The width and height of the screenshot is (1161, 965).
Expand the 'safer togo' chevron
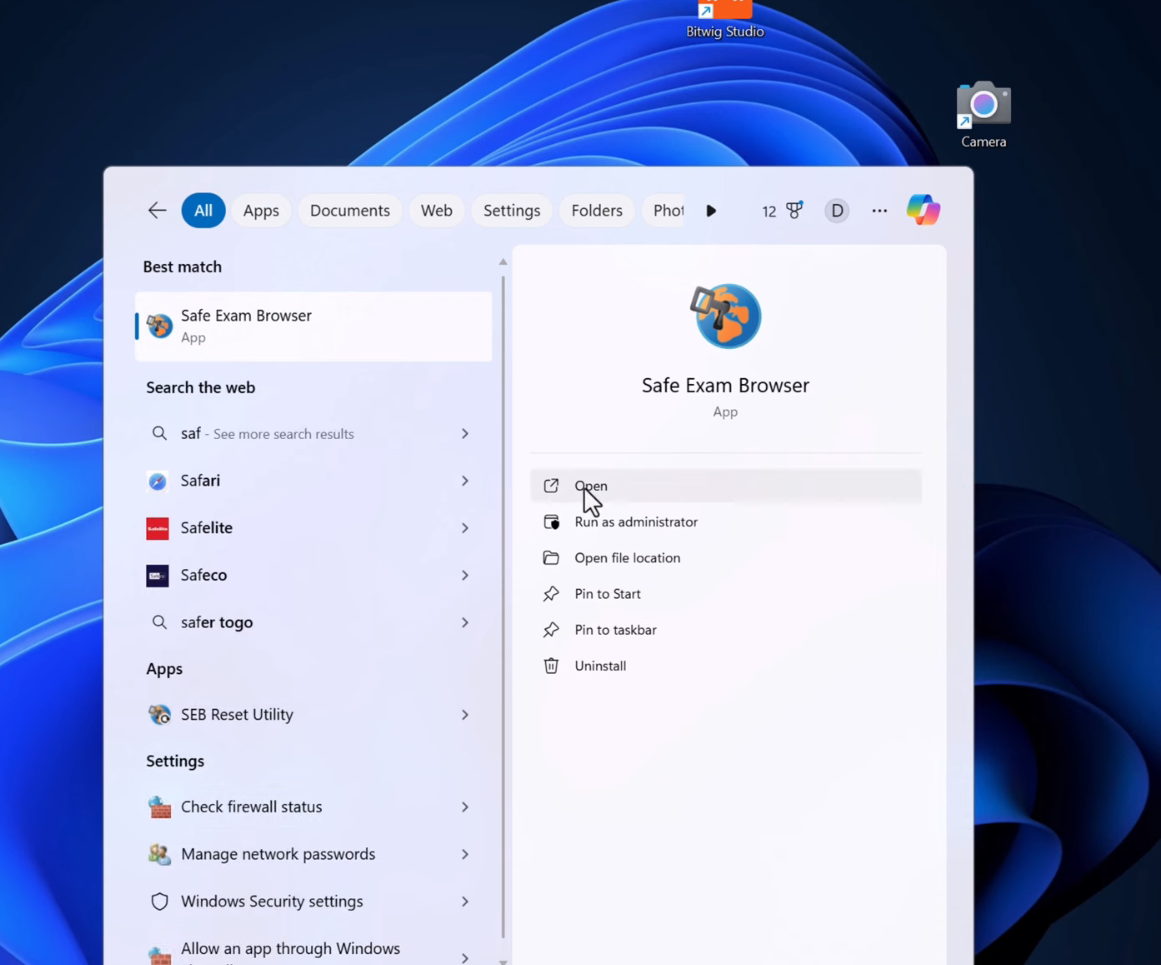coord(465,622)
